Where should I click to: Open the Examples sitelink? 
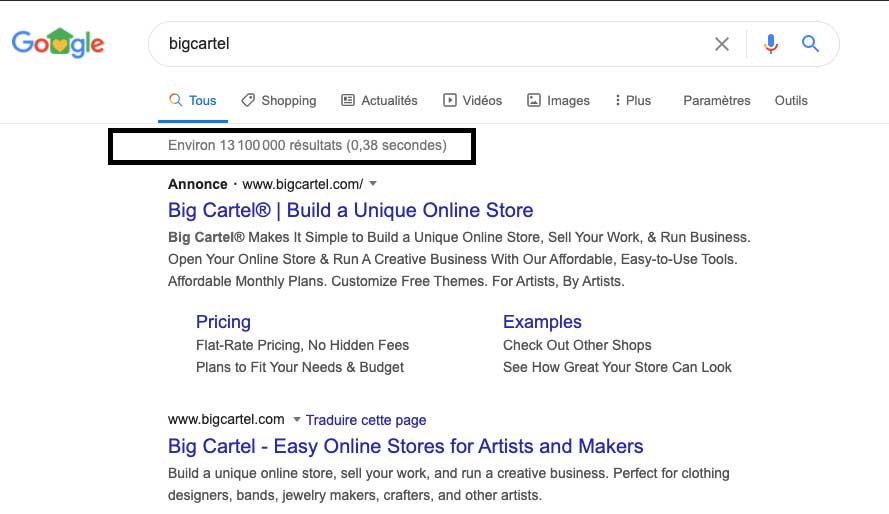click(542, 322)
